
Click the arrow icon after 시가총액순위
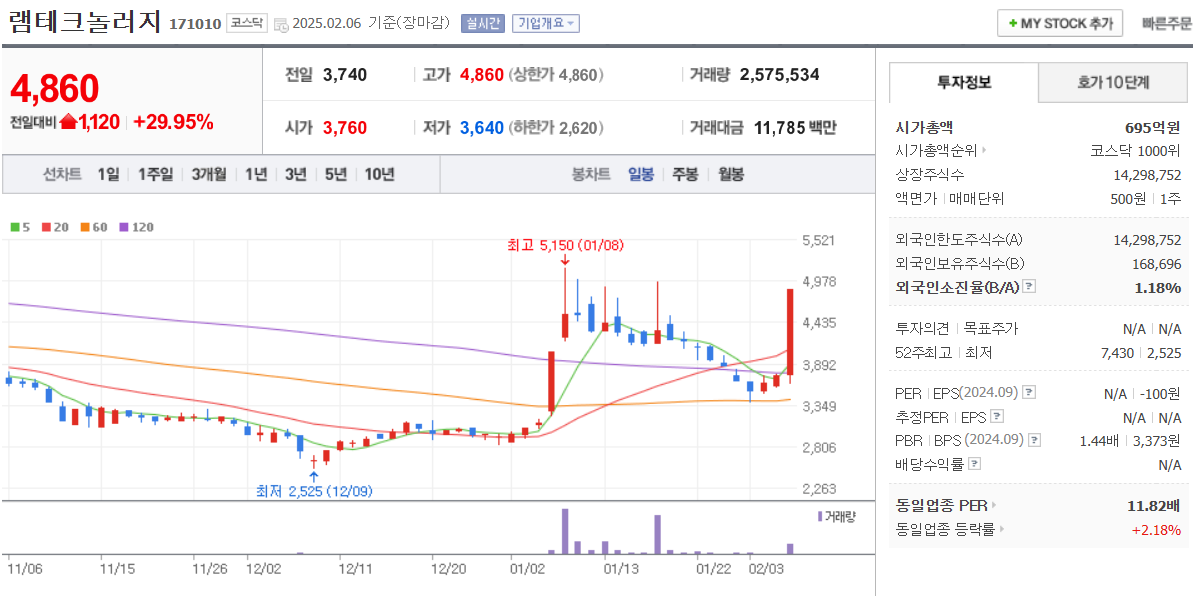pos(984,151)
